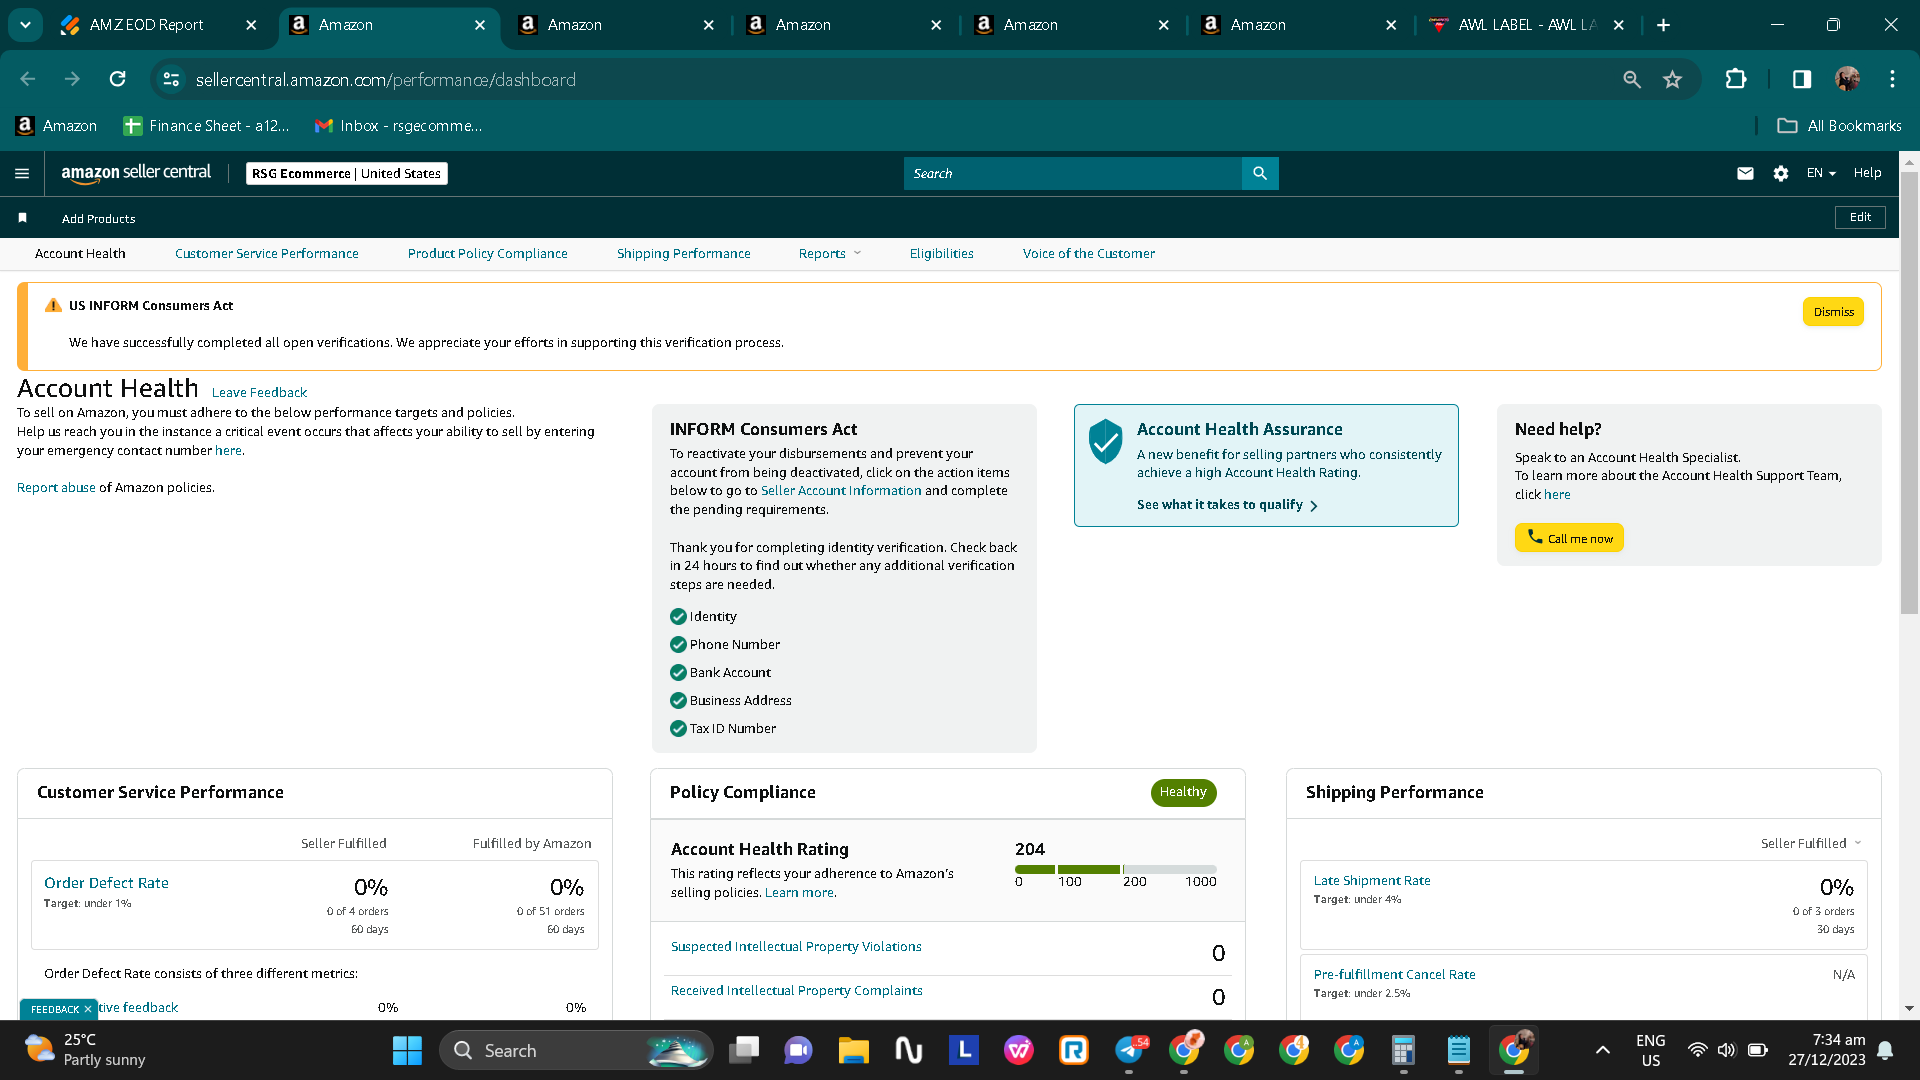Expand the Reports dropdown menu
The image size is (1920, 1080).
pyautogui.click(x=830, y=254)
